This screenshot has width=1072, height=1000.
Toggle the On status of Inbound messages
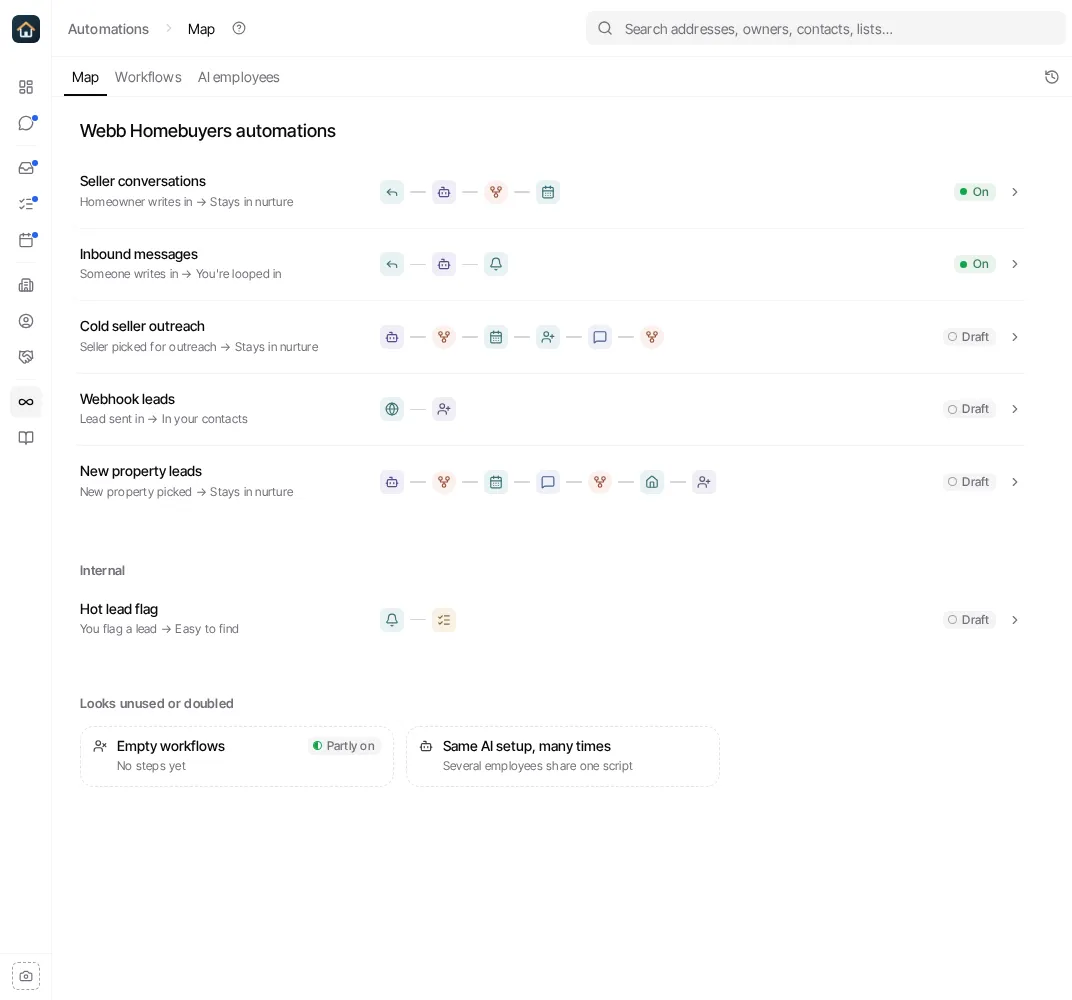point(974,264)
